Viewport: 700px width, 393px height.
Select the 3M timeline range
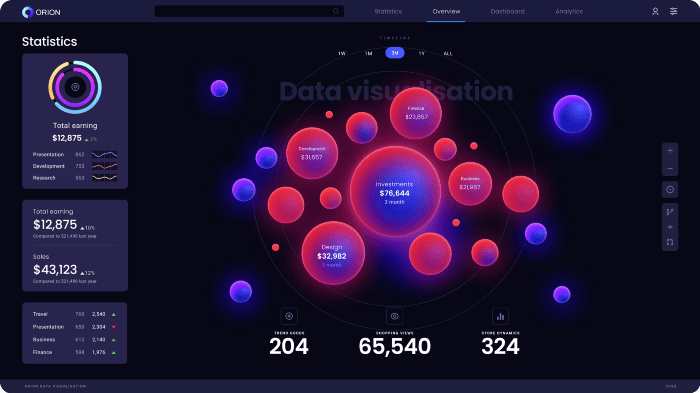395,53
